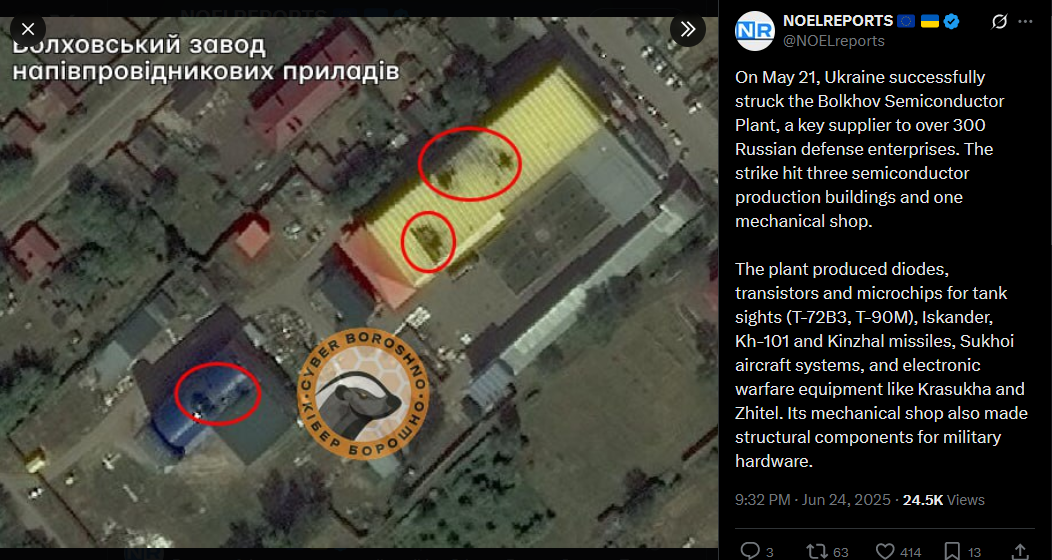View the 24.5K Views analytics
1052x560 pixels.
point(943,500)
